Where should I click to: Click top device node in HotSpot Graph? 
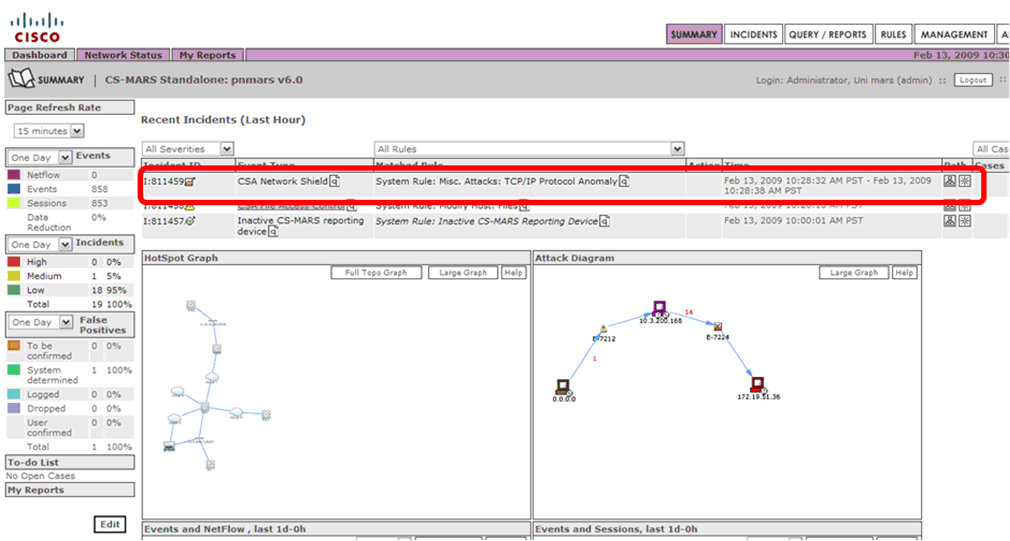pos(191,305)
